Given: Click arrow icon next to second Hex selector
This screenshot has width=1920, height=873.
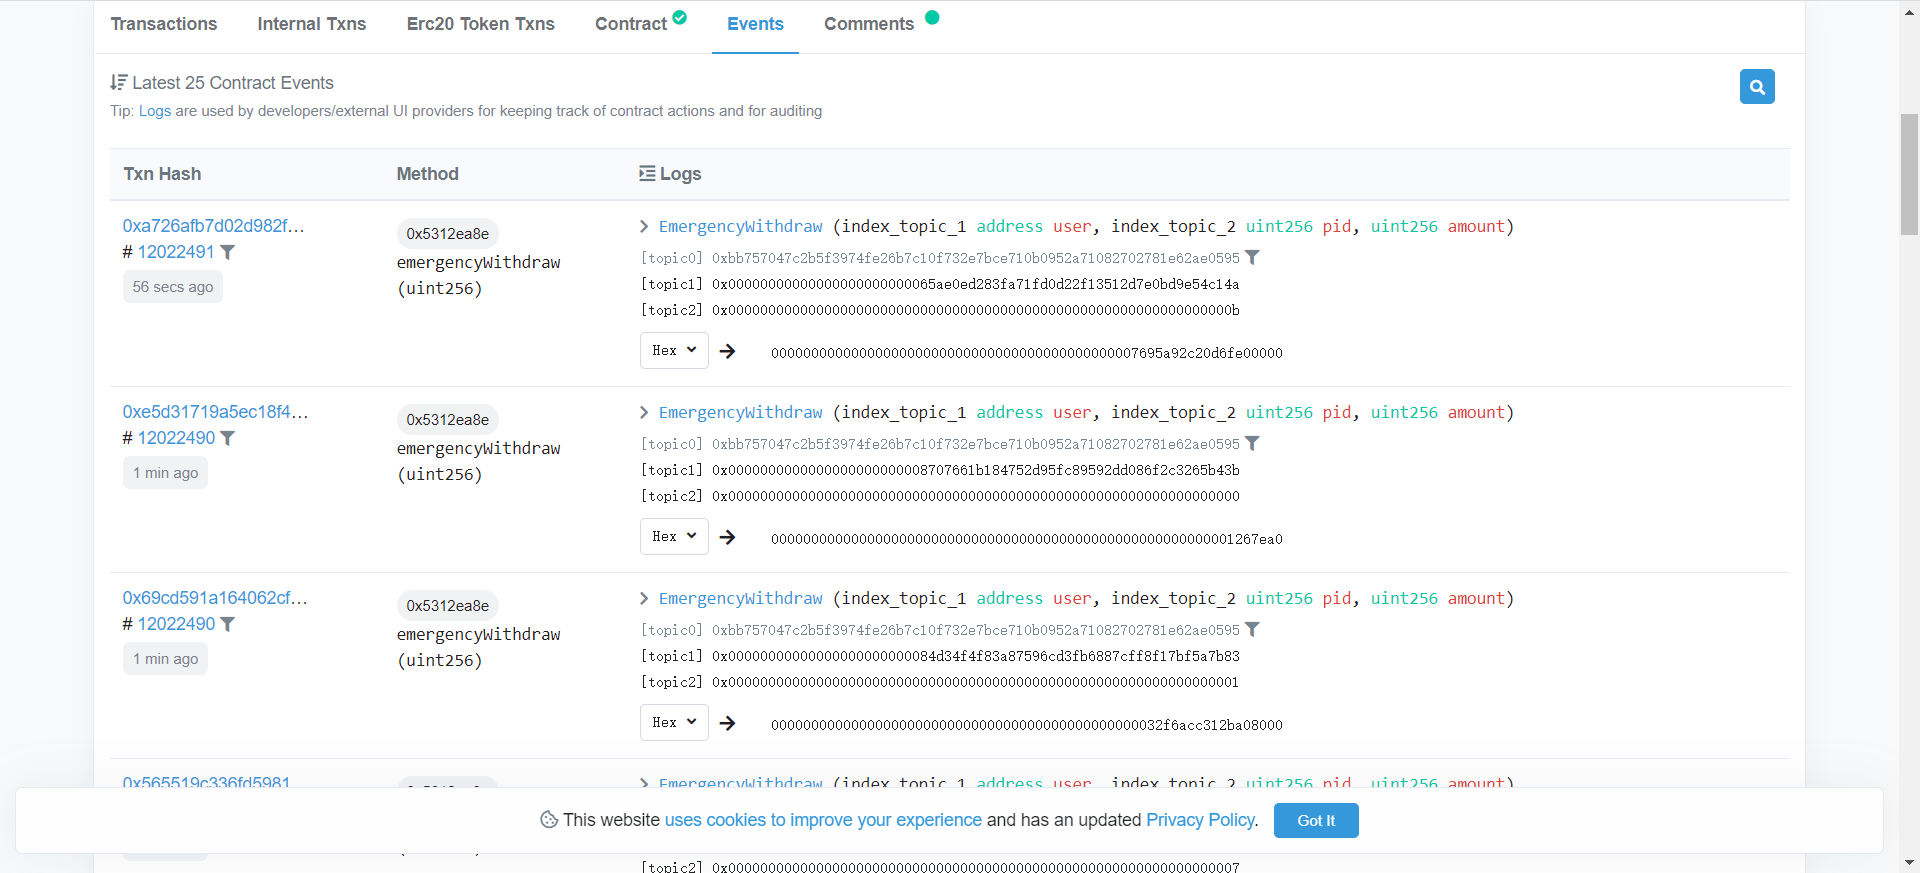Looking at the screenshot, I should (728, 537).
